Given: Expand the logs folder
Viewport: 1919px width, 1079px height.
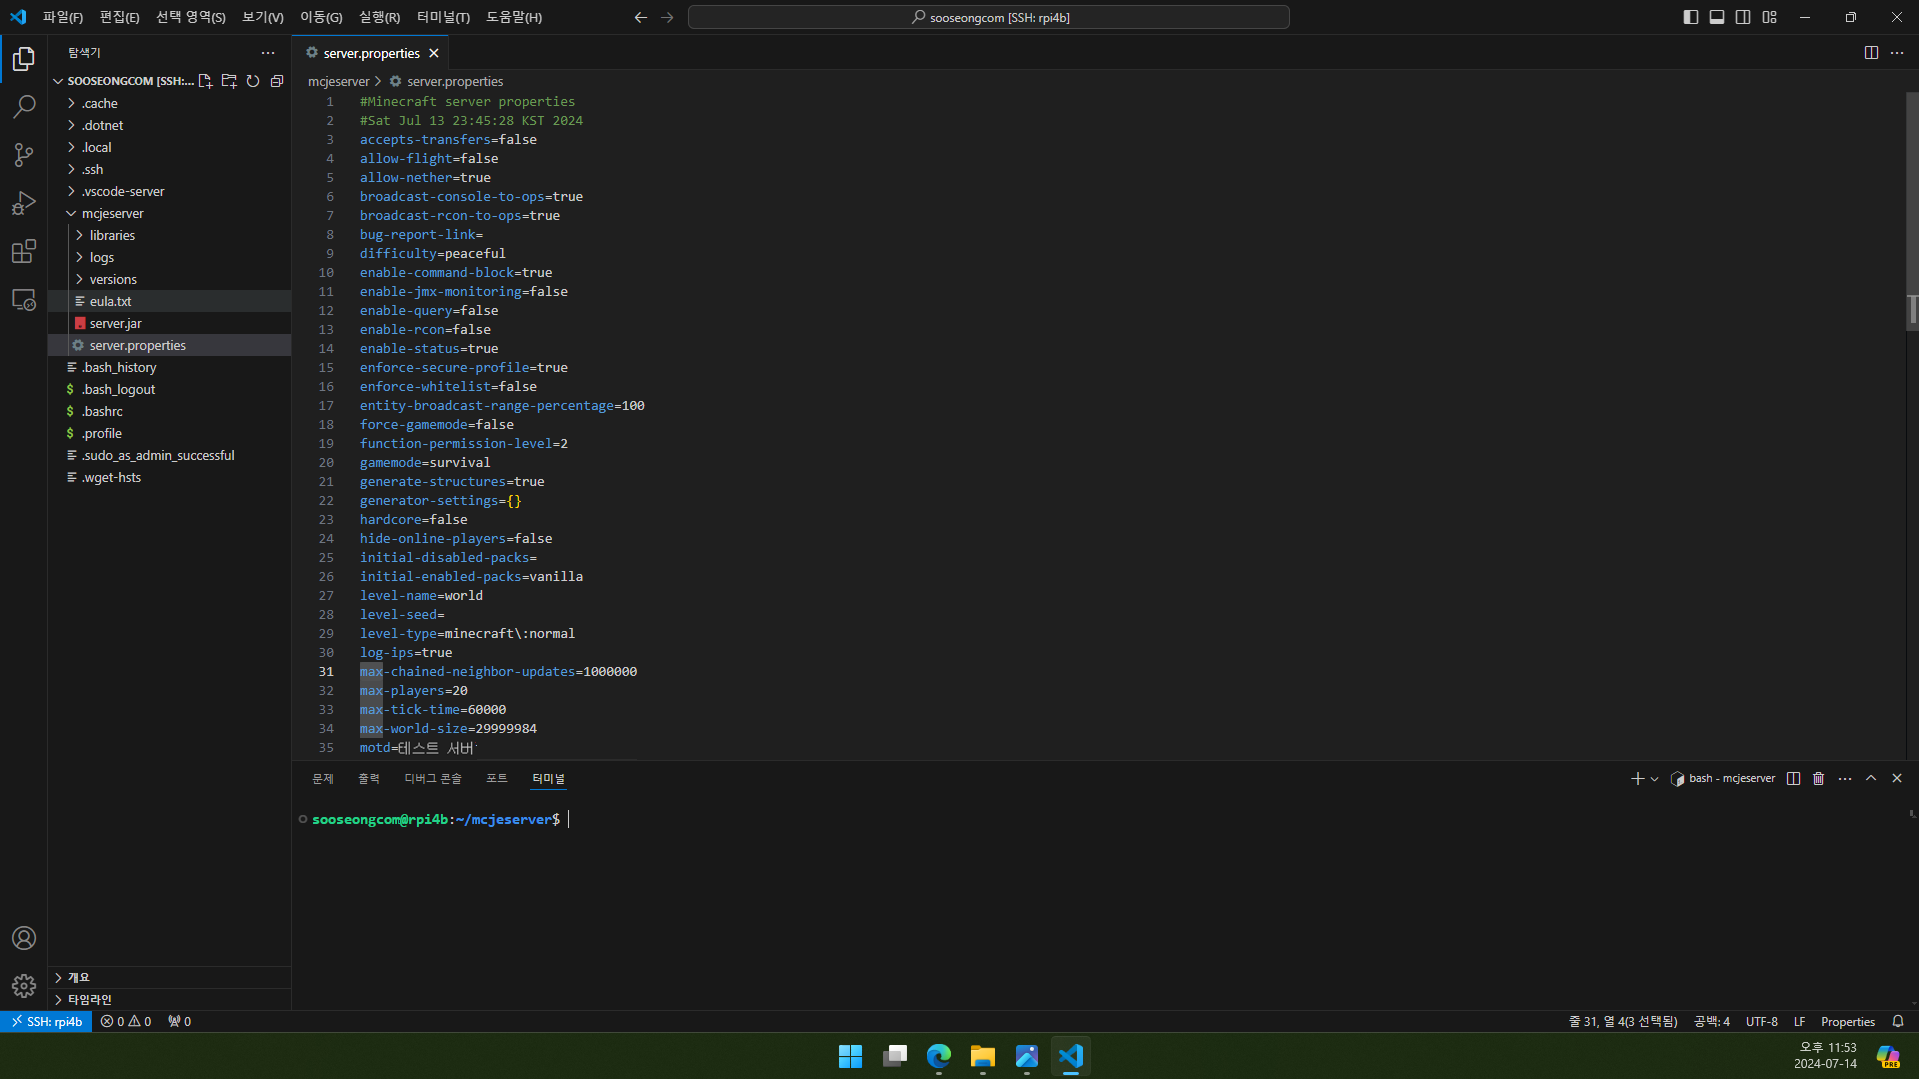Looking at the screenshot, I should 169,257.
